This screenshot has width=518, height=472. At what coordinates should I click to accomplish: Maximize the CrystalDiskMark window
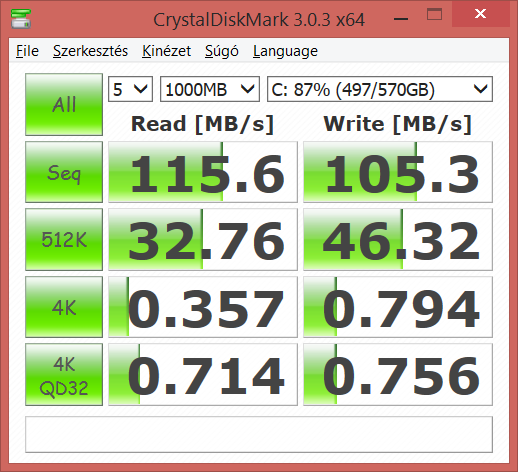click(x=434, y=15)
